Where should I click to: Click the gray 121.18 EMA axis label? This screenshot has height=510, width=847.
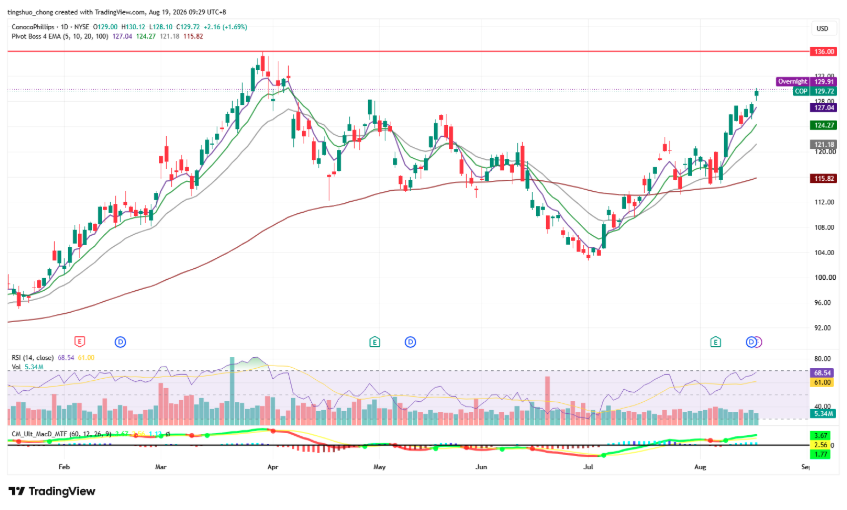823,145
